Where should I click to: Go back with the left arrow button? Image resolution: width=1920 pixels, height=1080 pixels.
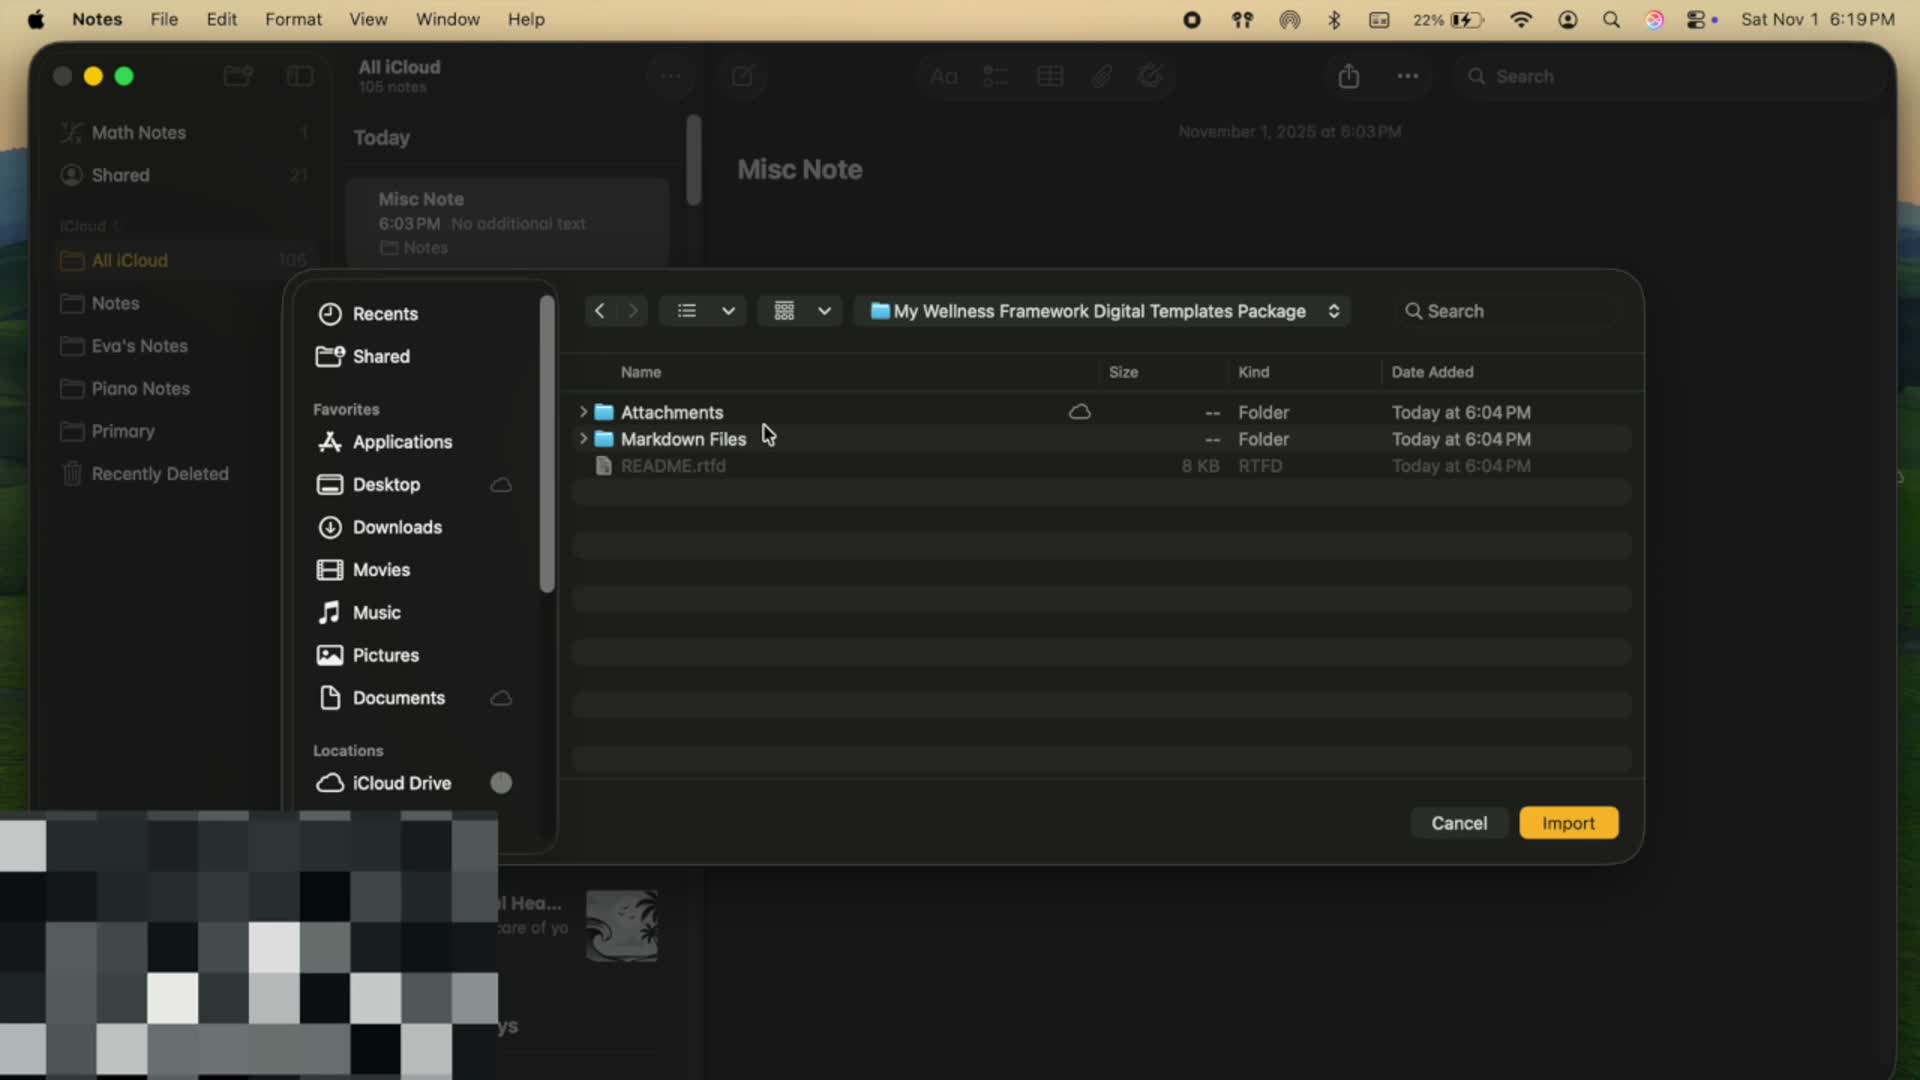pyautogui.click(x=600, y=311)
